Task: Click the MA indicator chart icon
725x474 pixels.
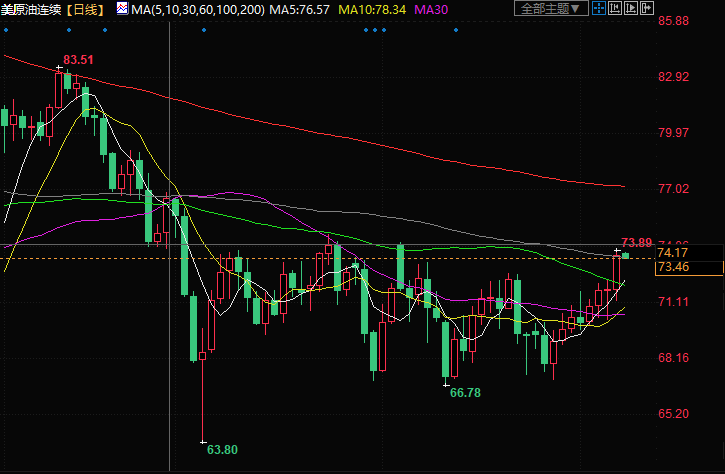Action: (122, 8)
